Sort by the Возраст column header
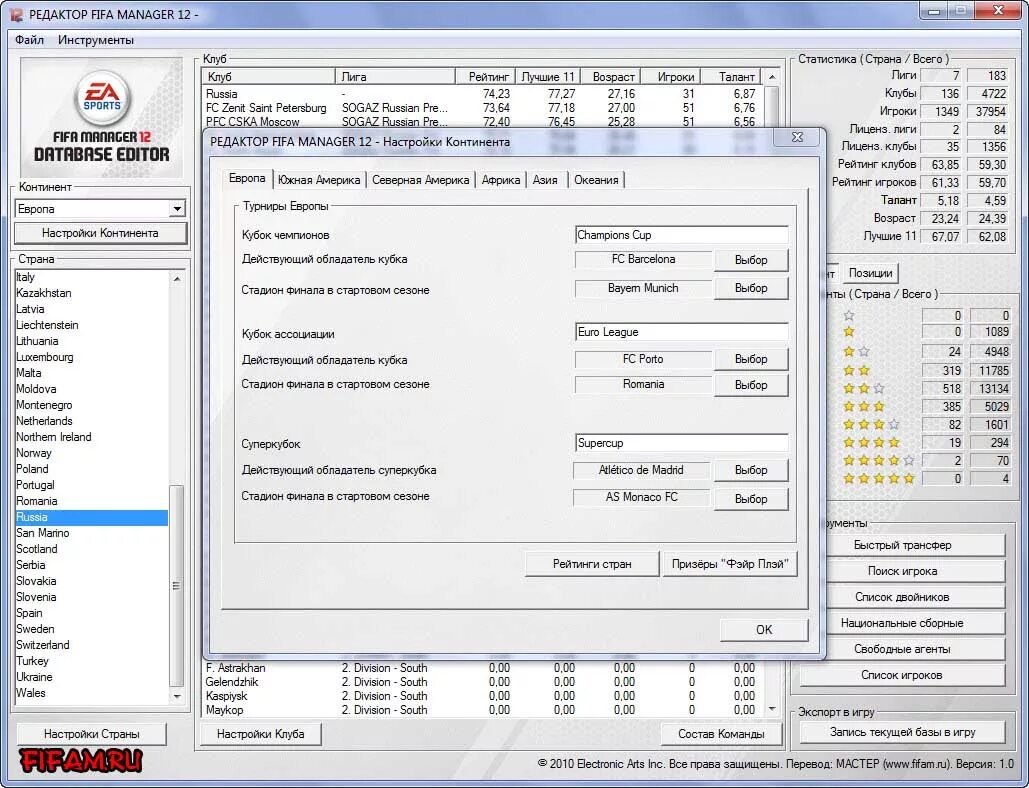 coord(611,77)
